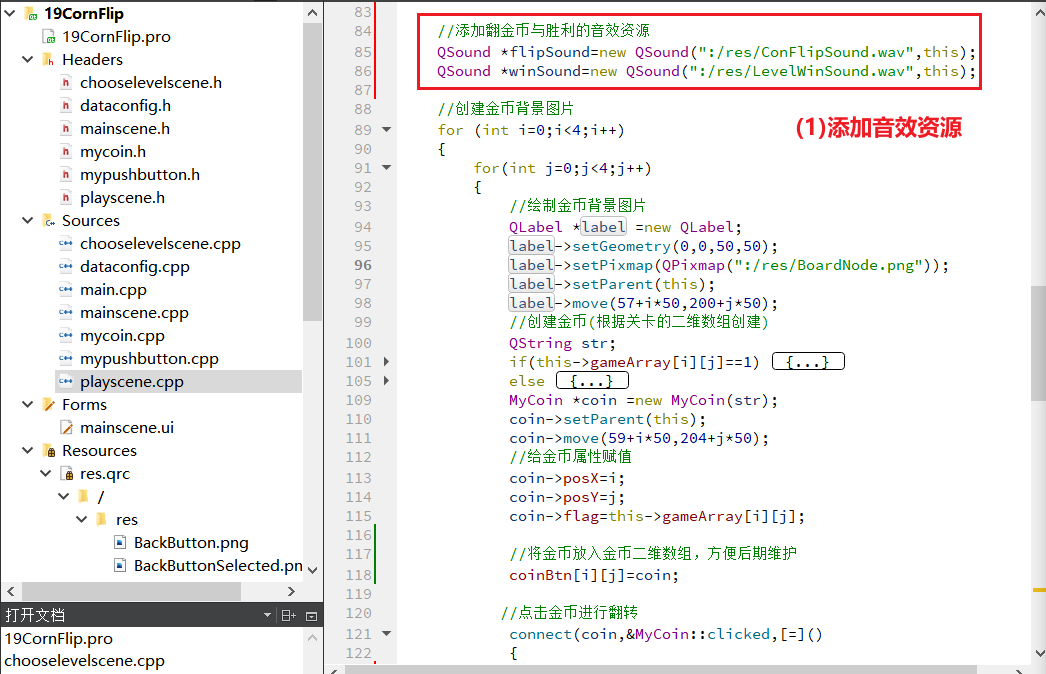
Task: Fold the connect lambda at line 121
Action: 386,634
